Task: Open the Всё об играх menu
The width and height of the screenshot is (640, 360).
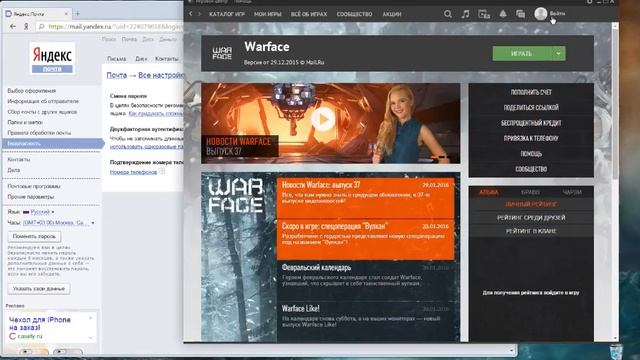Action: (309, 14)
